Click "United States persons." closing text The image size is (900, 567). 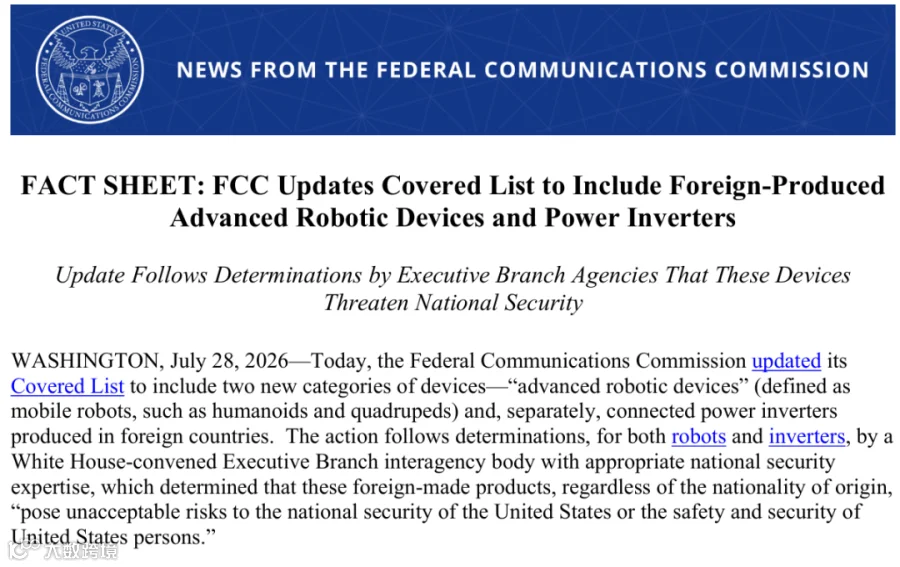[113, 538]
